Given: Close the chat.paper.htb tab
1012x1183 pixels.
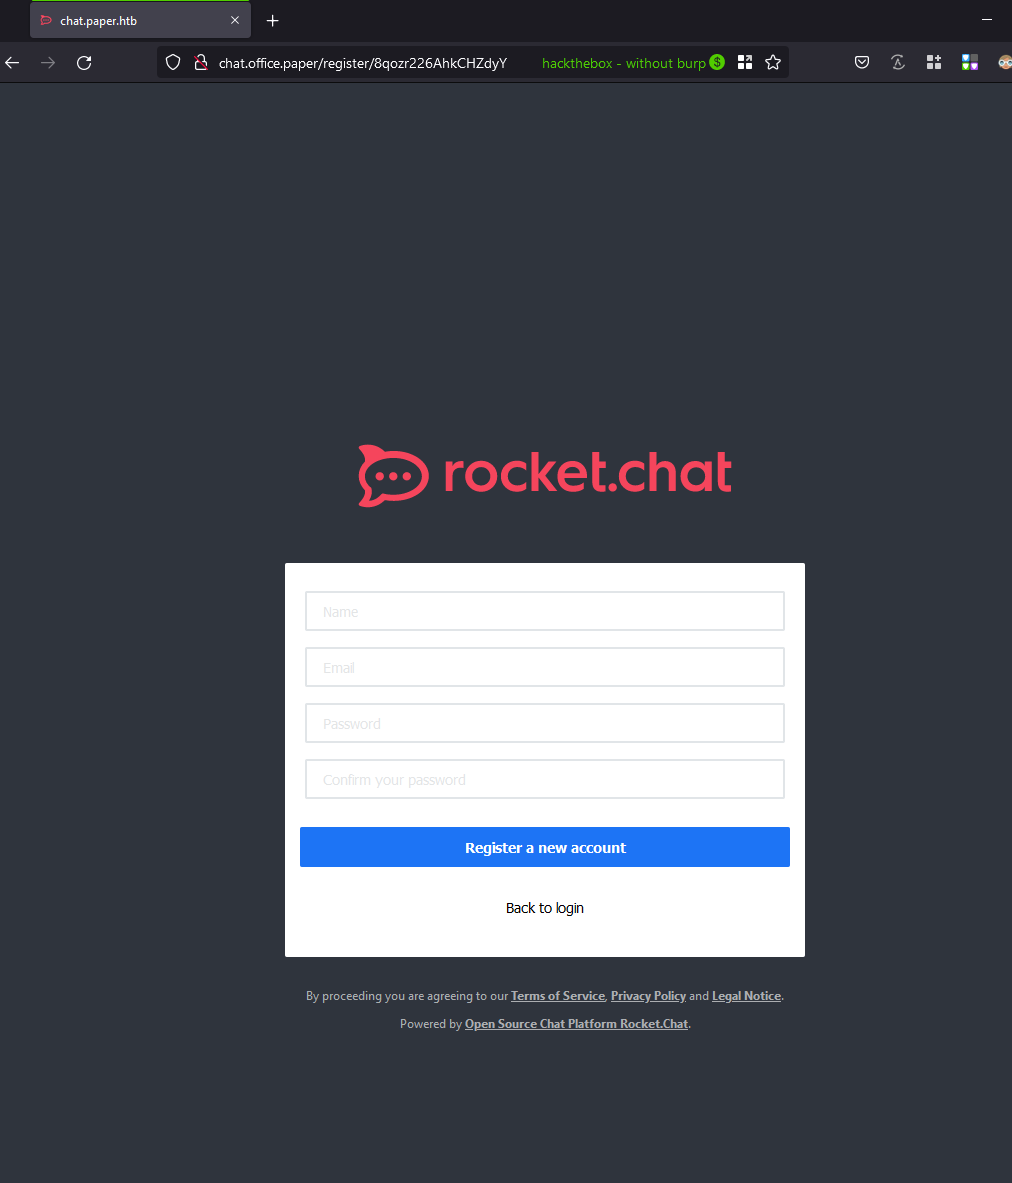Looking at the screenshot, I should pyautogui.click(x=235, y=20).
